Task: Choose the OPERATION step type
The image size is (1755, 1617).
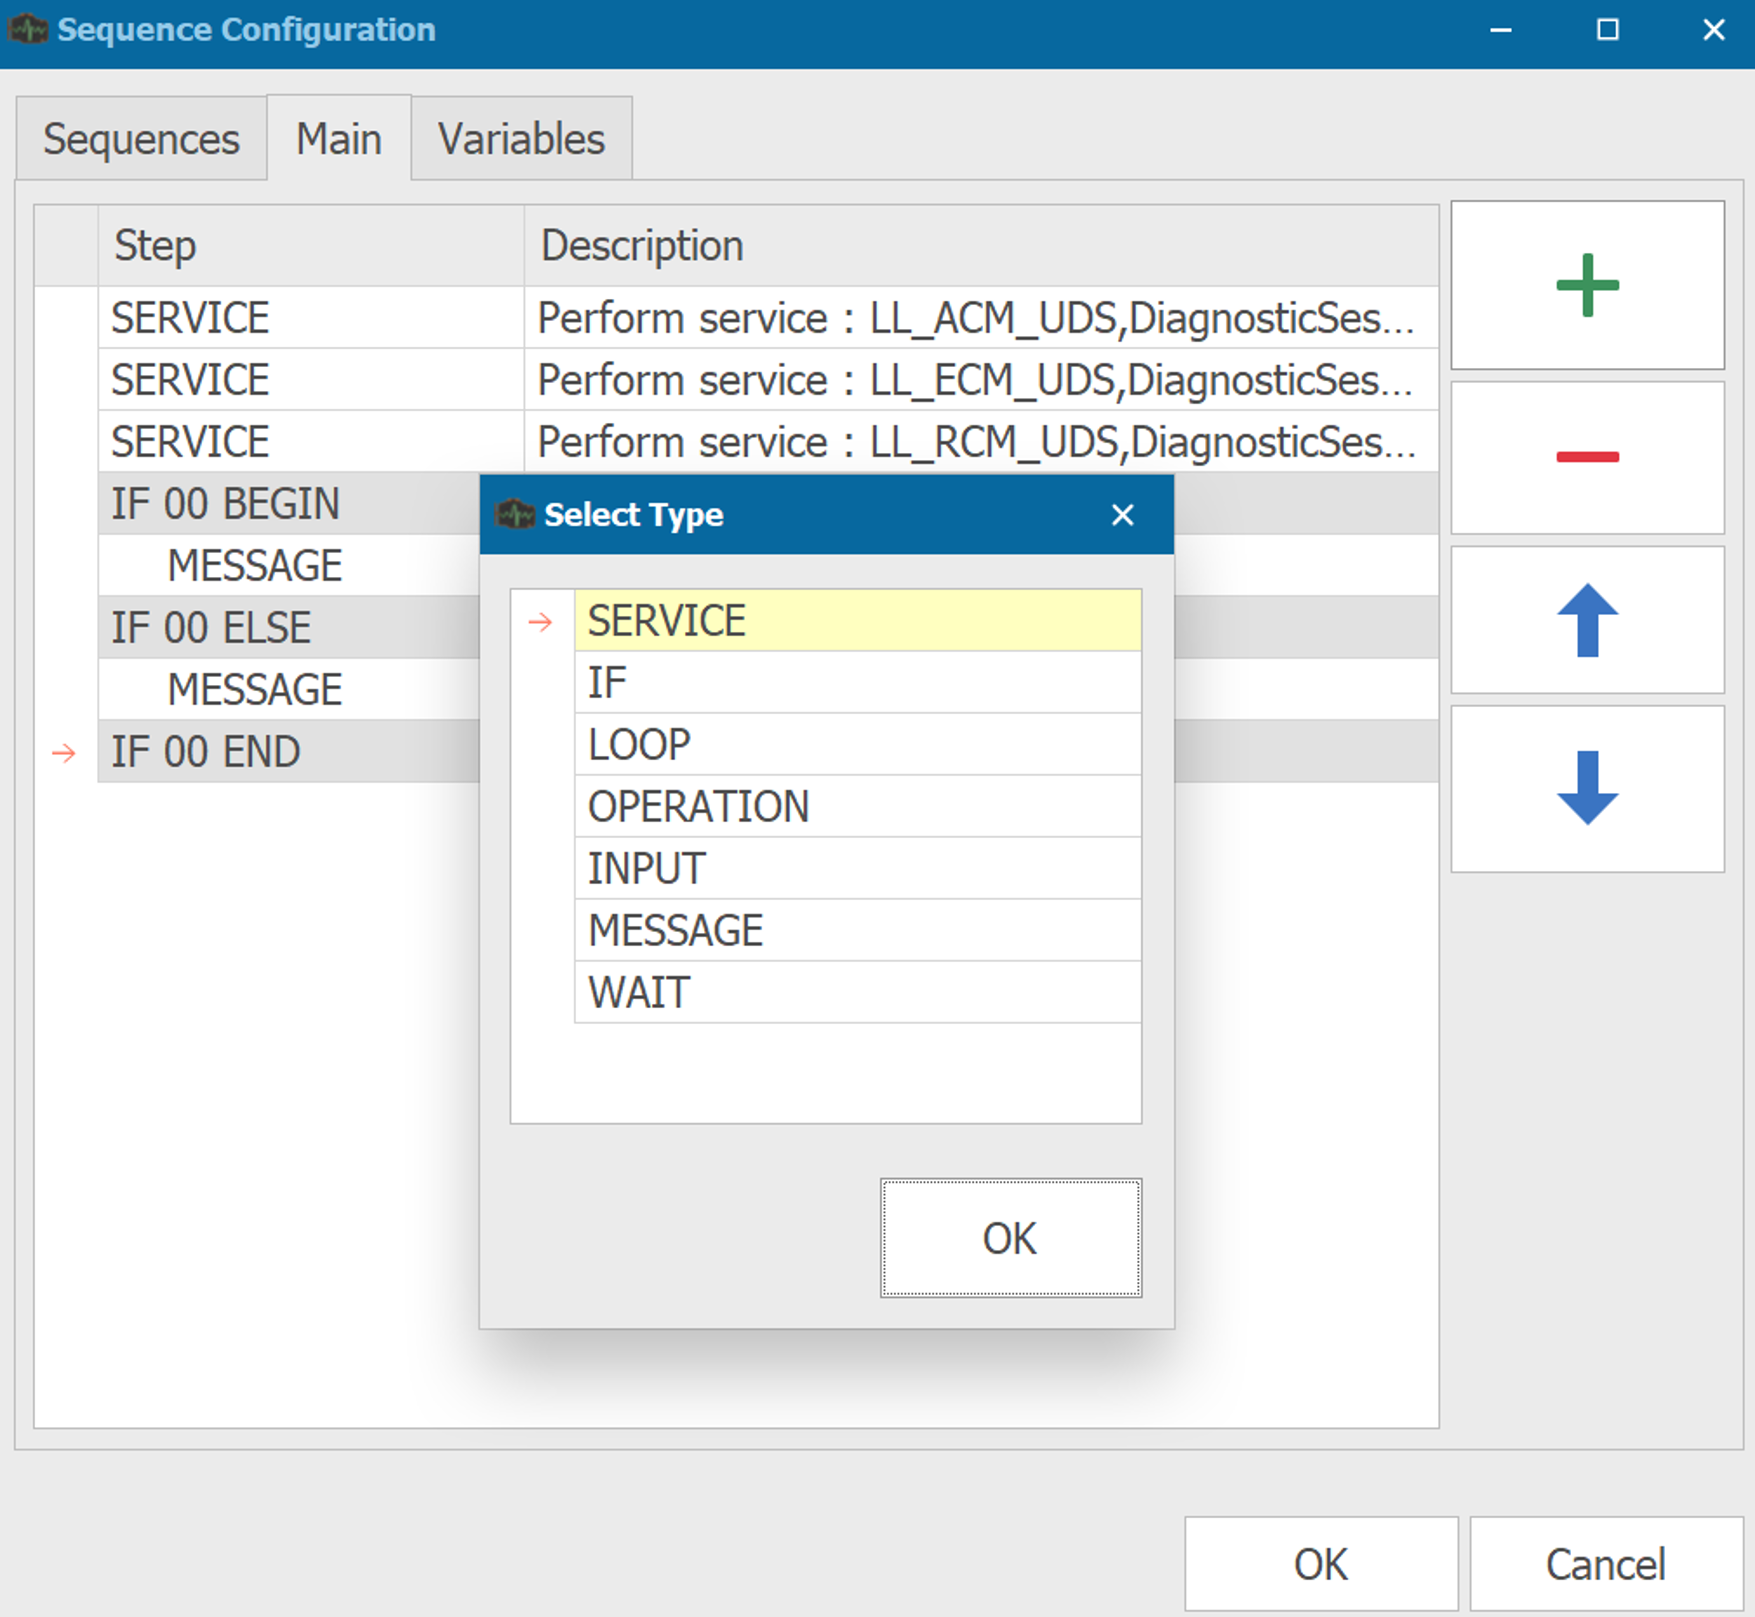Action: click(857, 807)
